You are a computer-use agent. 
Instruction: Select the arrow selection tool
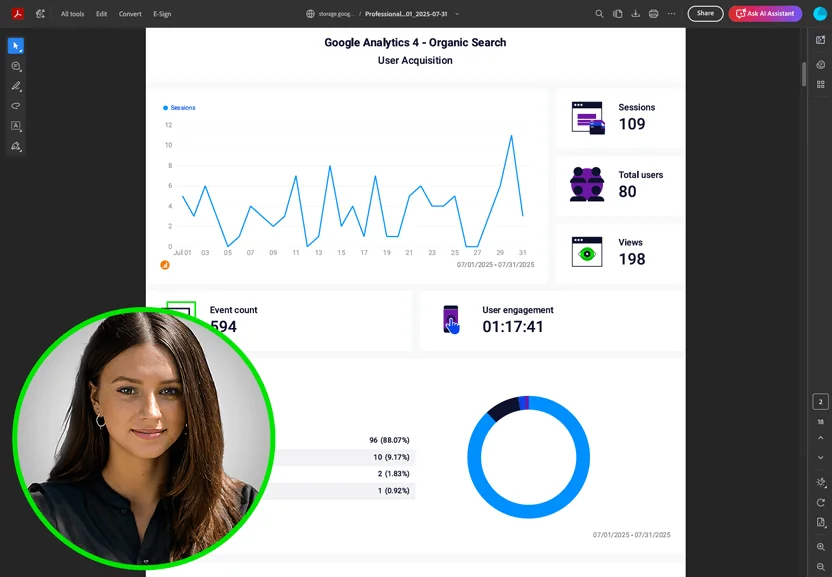point(16,46)
